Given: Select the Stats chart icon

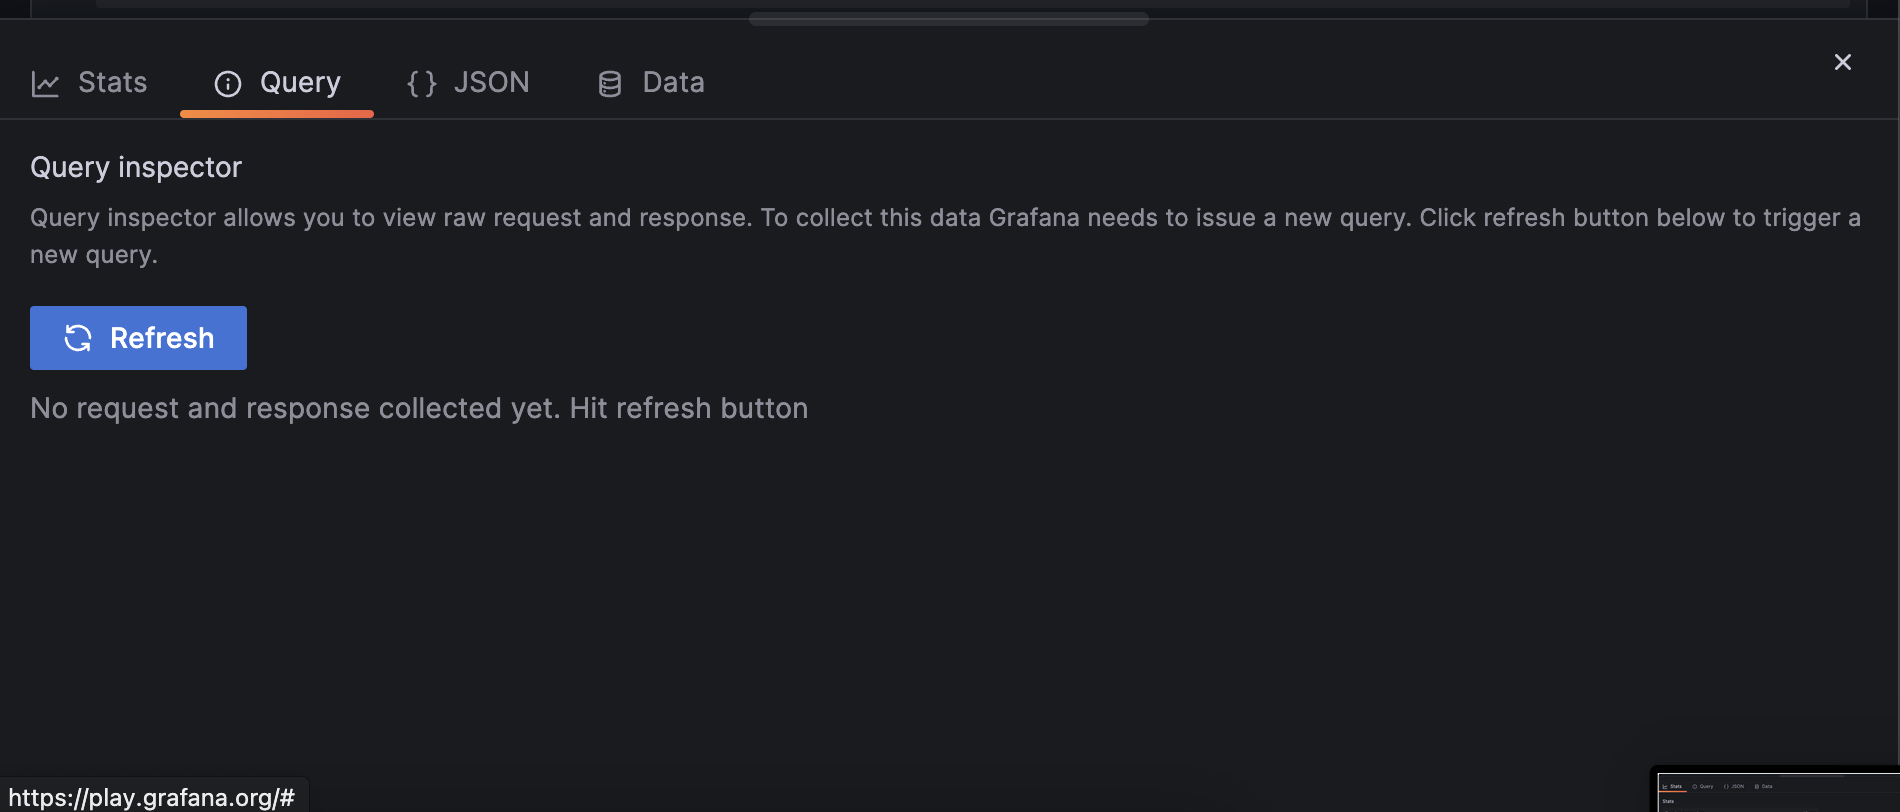Looking at the screenshot, I should click(46, 83).
